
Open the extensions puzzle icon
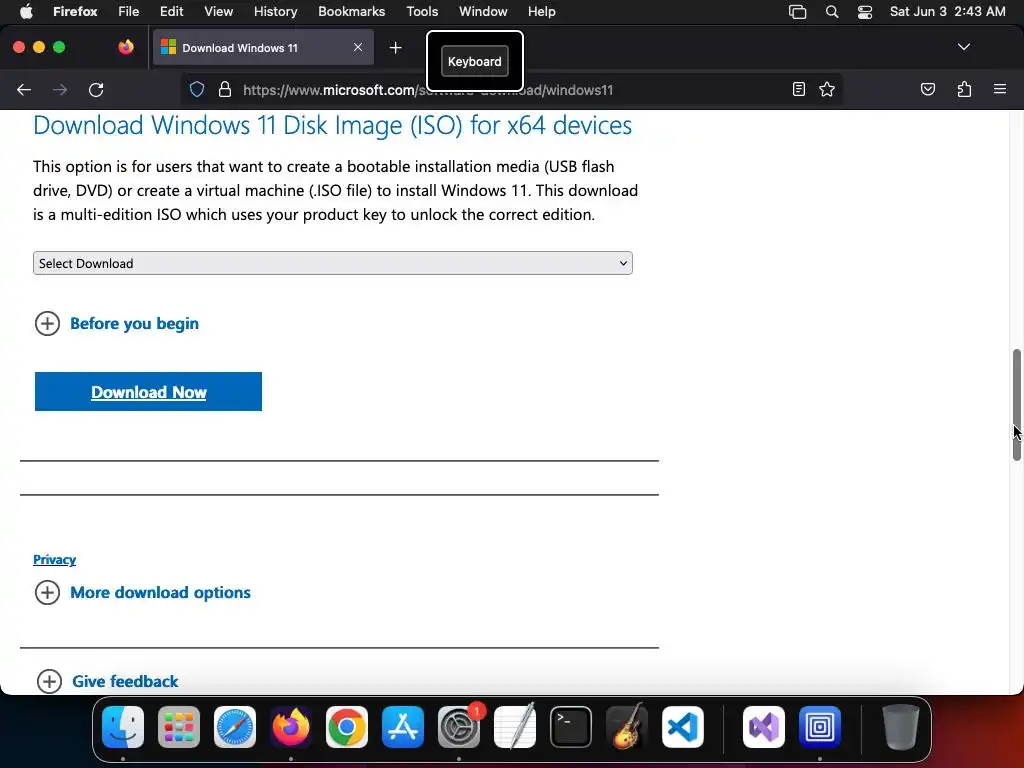pos(964,89)
